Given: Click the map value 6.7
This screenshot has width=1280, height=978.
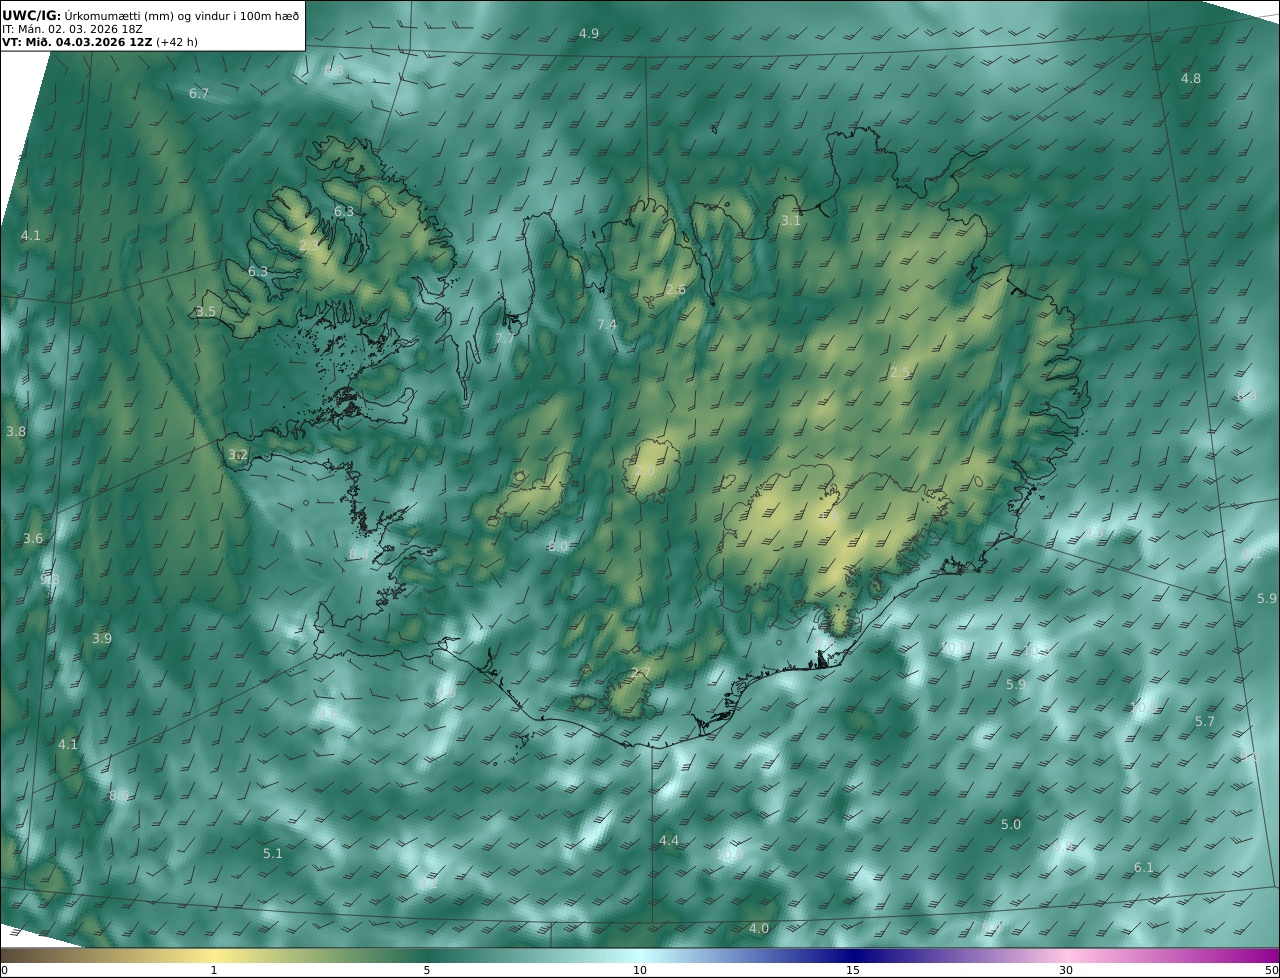Looking at the screenshot, I should click(199, 94).
